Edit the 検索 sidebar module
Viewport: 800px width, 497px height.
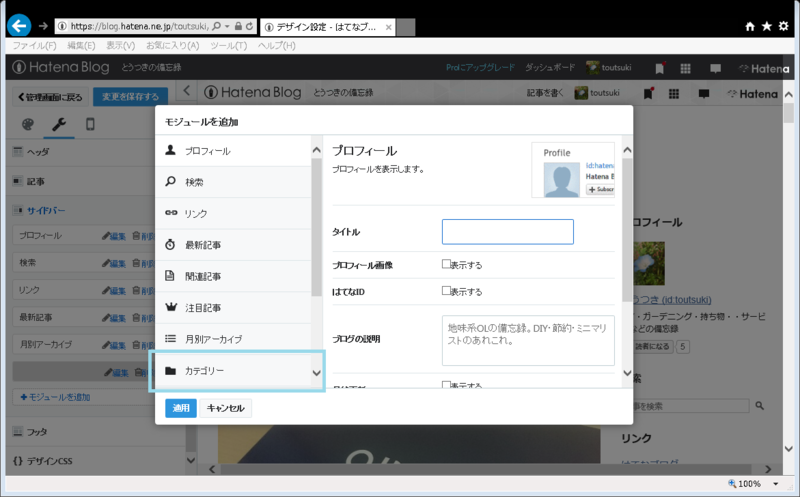click(114, 263)
